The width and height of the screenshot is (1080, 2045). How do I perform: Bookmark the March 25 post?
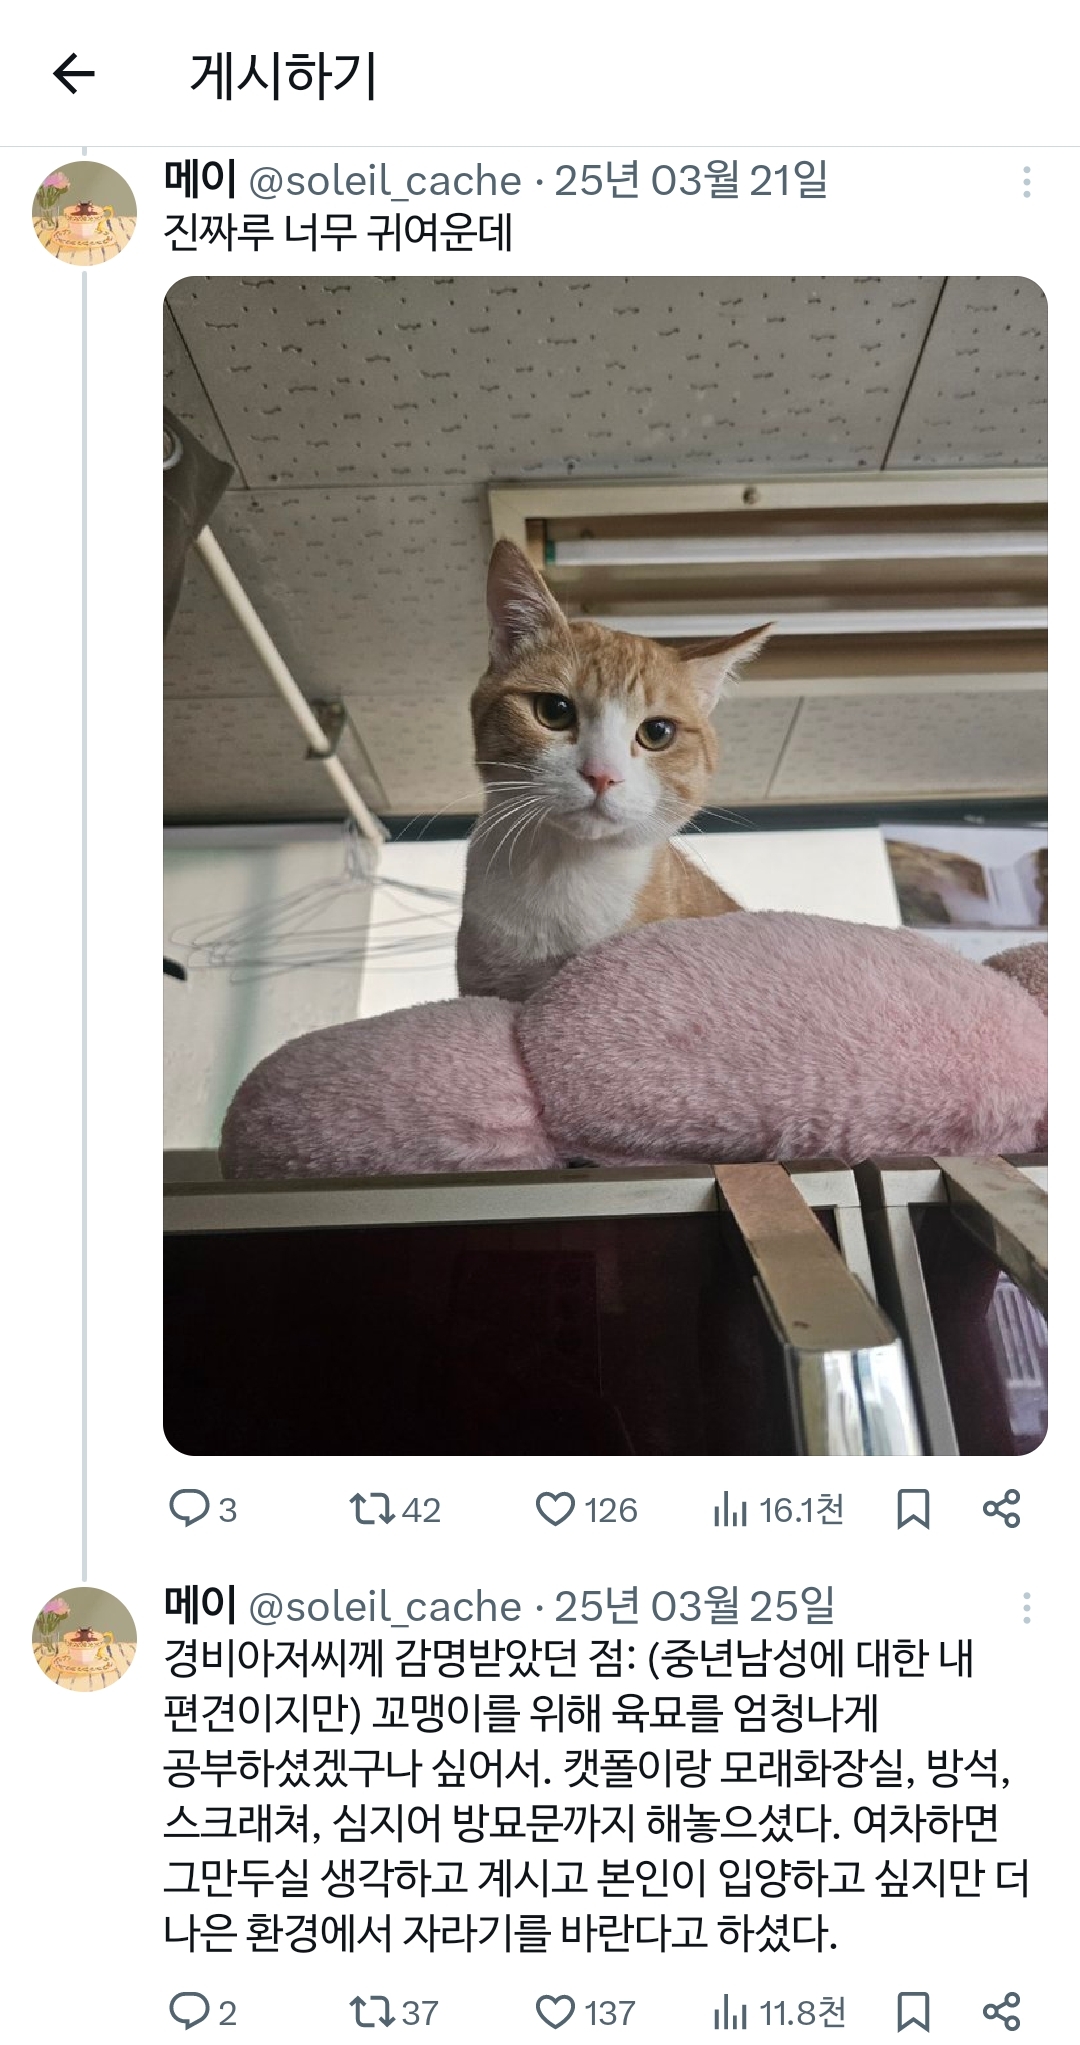pyautogui.click(x=913, y=2011)
